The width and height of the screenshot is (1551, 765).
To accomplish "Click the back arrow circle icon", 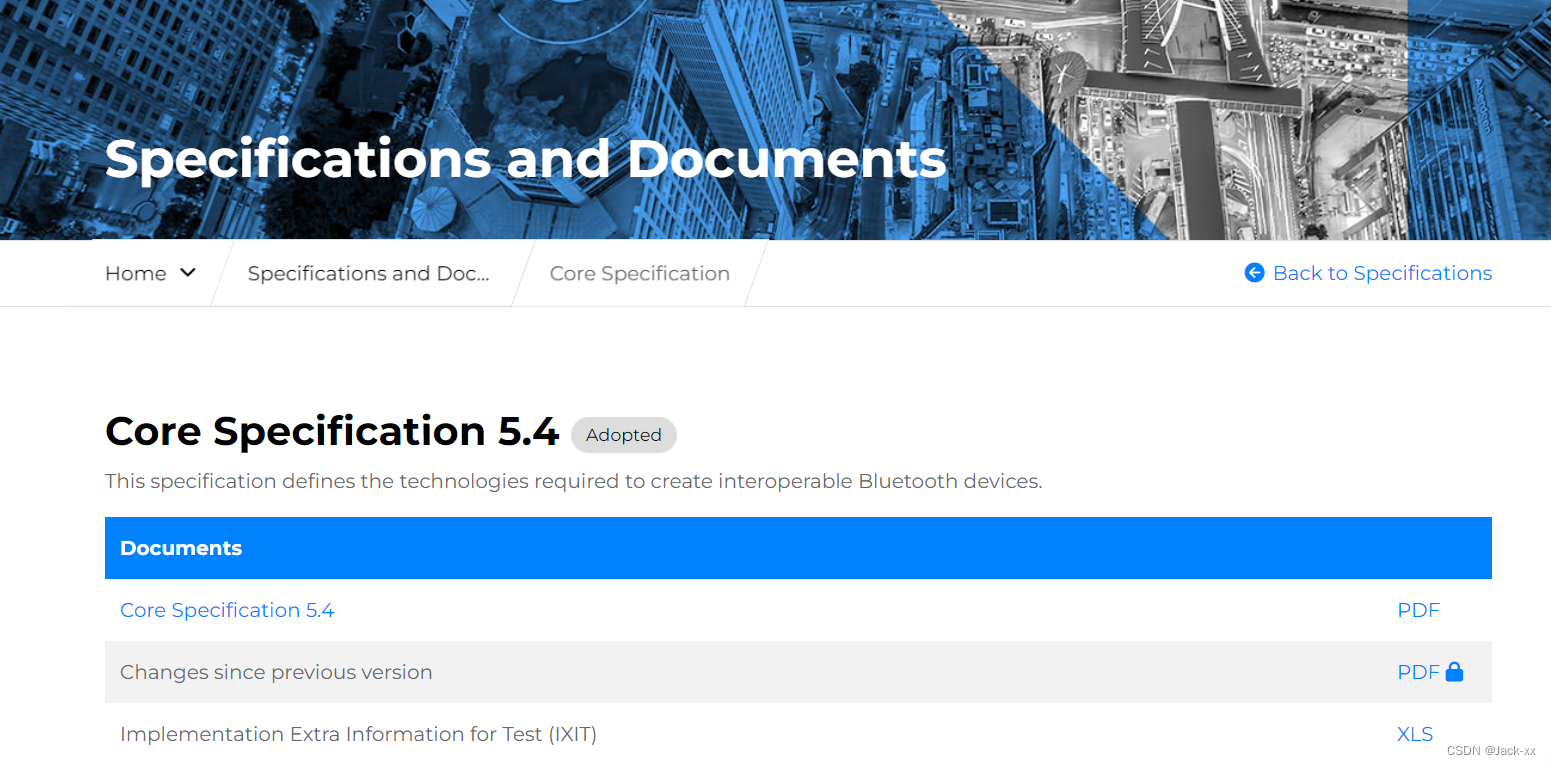I will (x=1254, y=273).
